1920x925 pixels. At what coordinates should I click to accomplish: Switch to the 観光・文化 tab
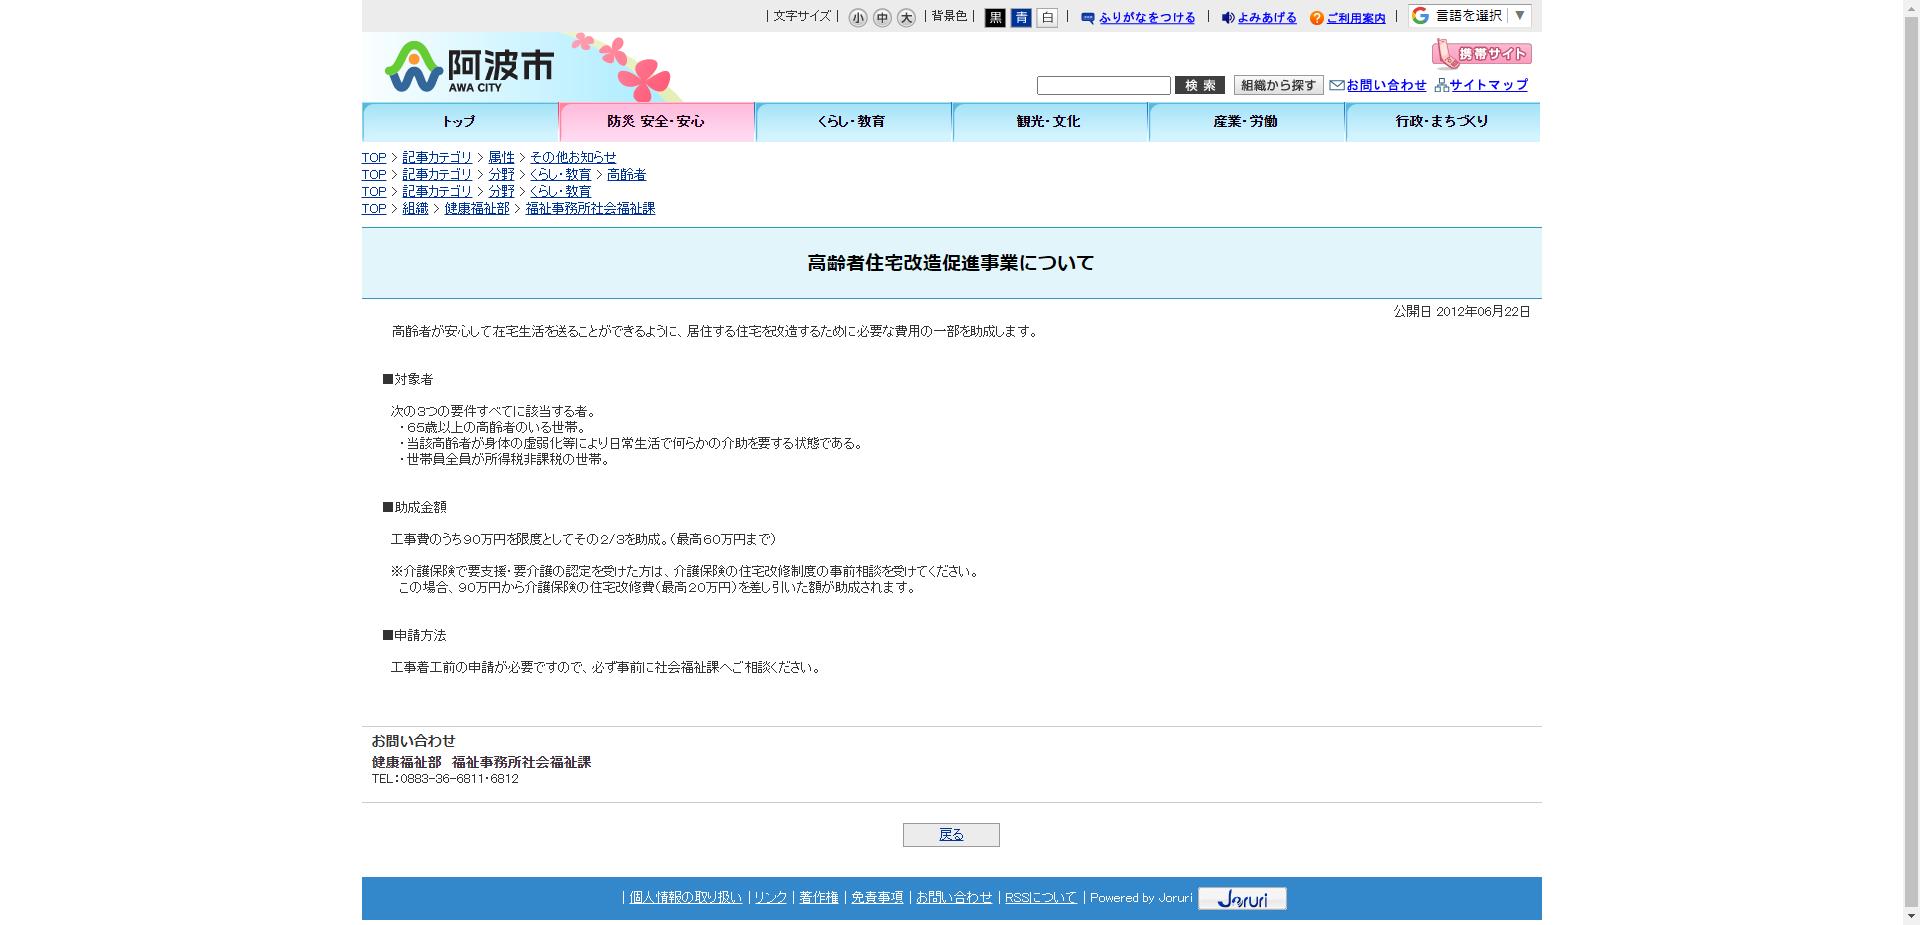click(x=1049, y=121)
